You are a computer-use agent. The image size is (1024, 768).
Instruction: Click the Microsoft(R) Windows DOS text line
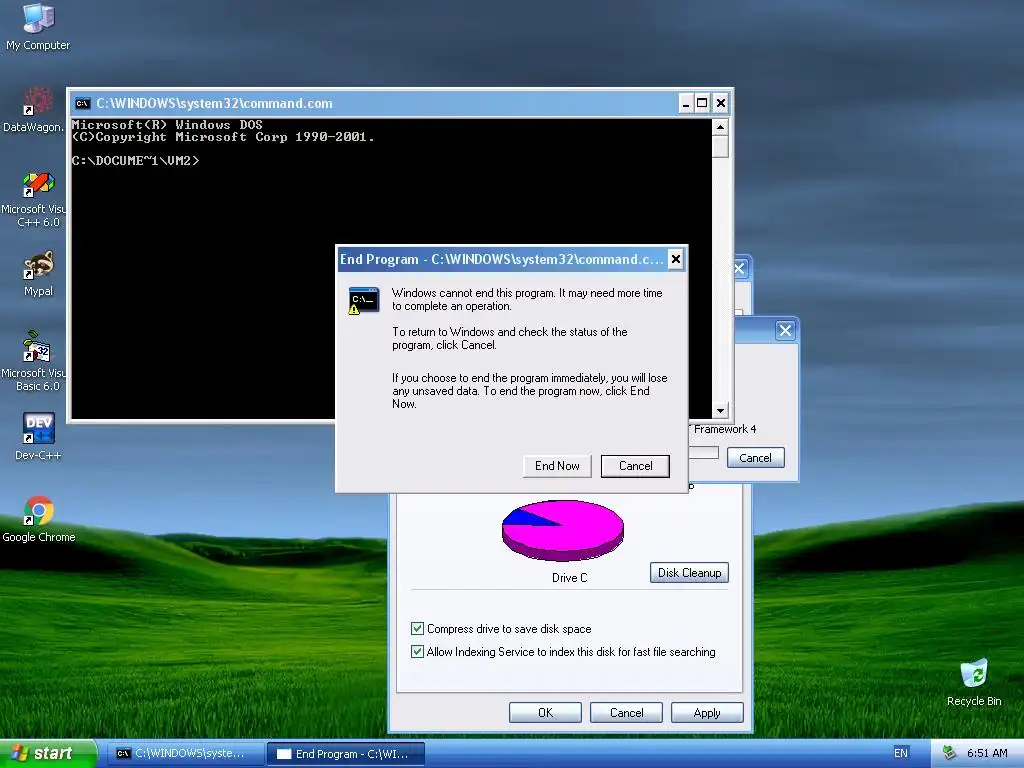167,125
